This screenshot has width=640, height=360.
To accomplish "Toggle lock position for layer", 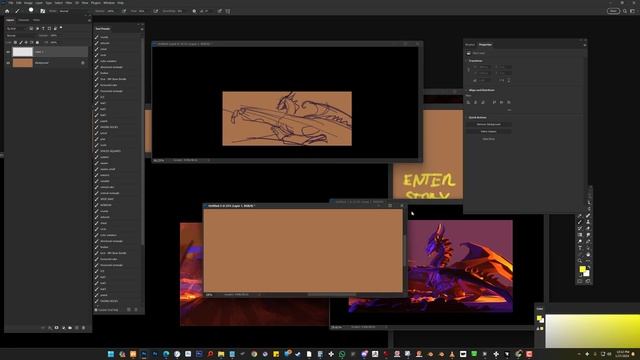I will pyautogui.click(x=26, y=42).
